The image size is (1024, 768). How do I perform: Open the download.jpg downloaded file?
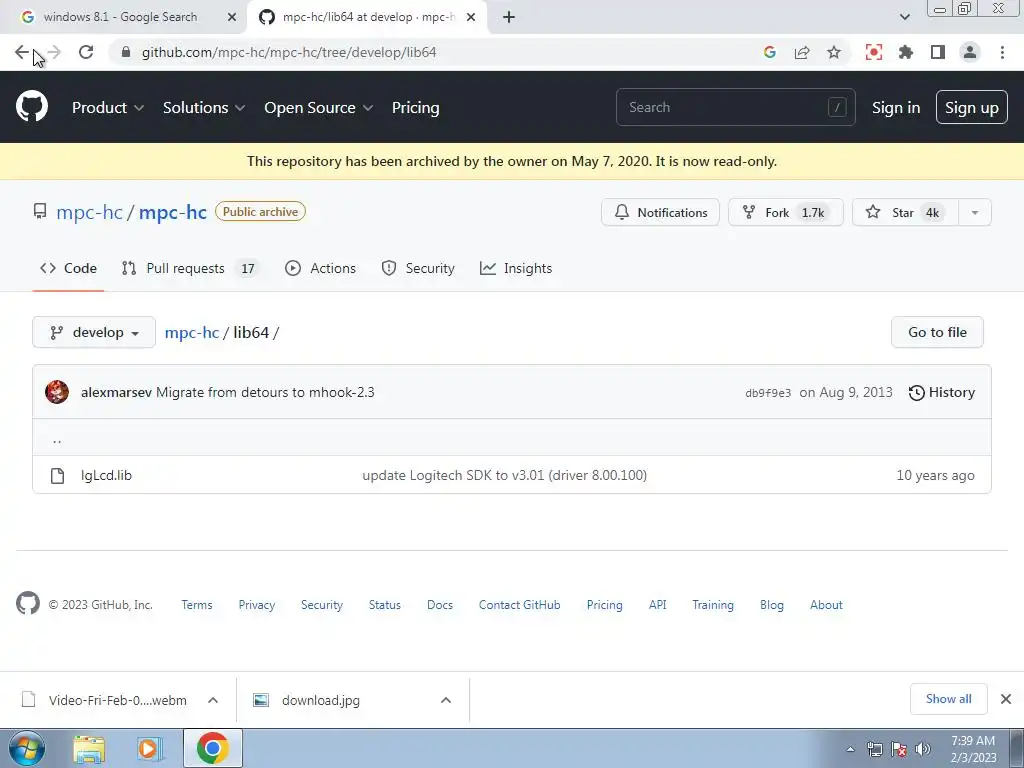(x=321, y=700)
